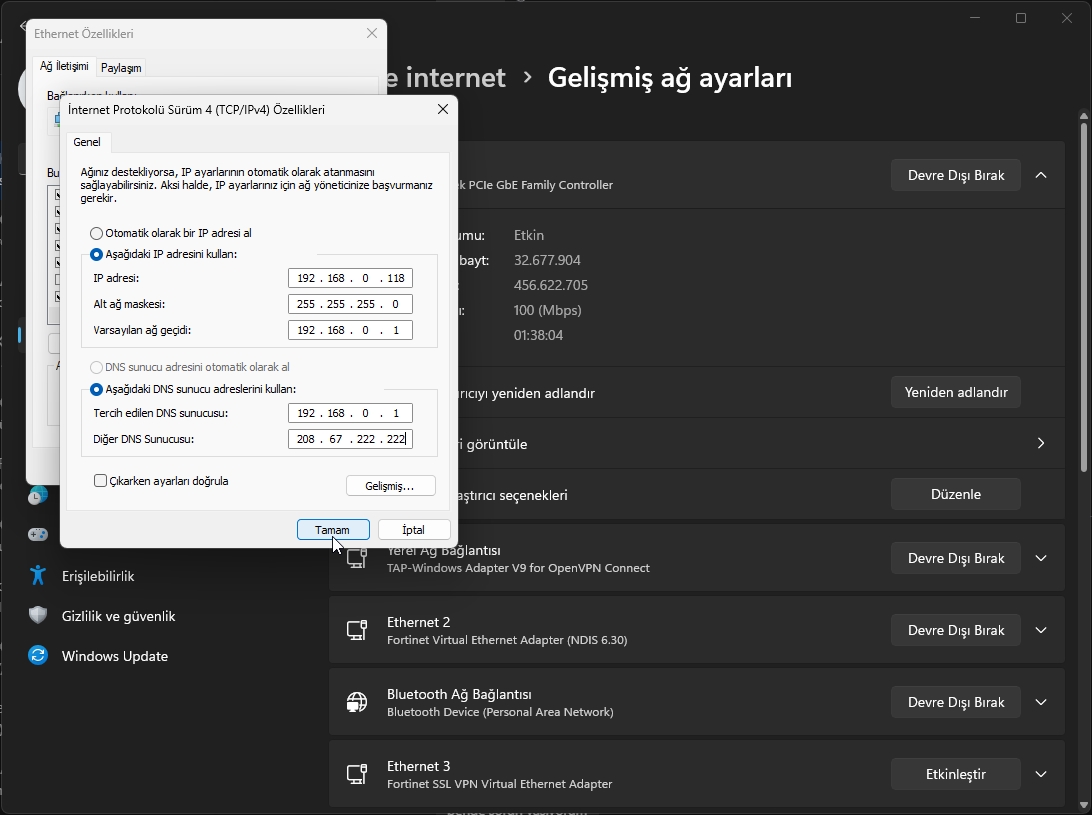Select Aşağıdaki IP adresini kullan option

pos(97,255)
